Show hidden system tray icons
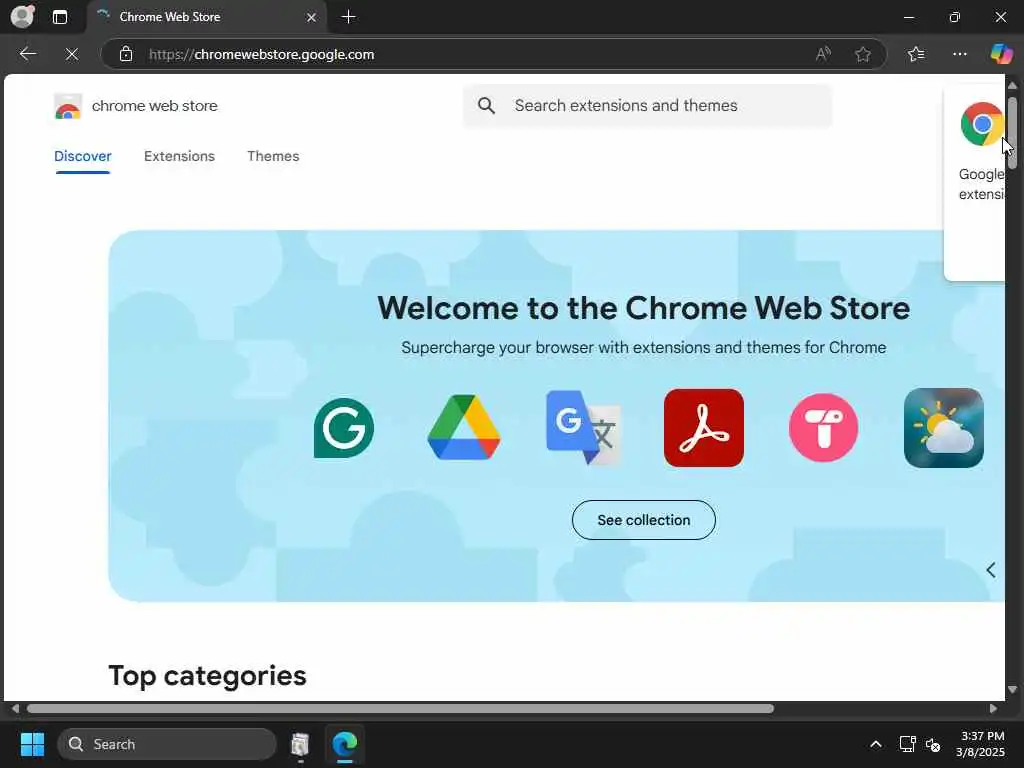 (876, 744)
